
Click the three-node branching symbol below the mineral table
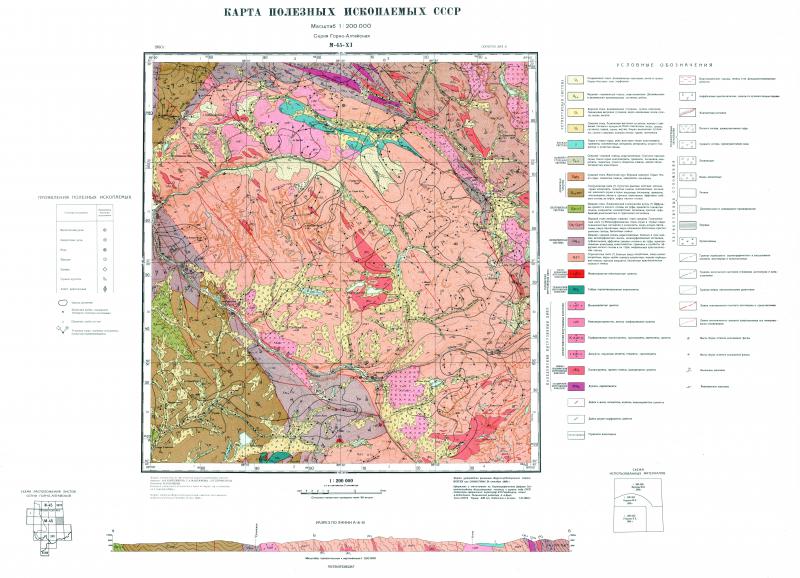tap(63, 330)
